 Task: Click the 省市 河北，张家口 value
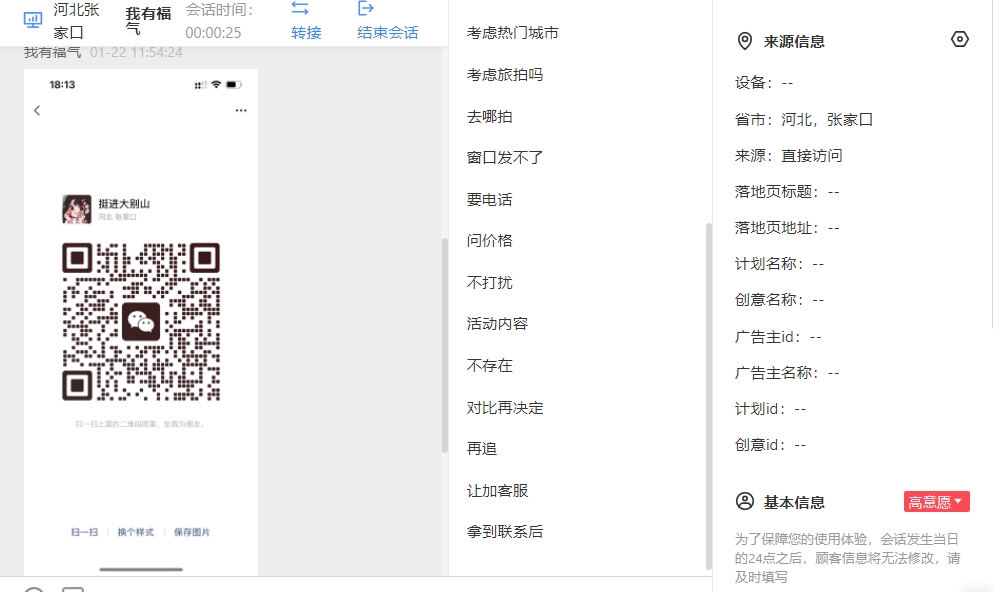click(827, 119)
